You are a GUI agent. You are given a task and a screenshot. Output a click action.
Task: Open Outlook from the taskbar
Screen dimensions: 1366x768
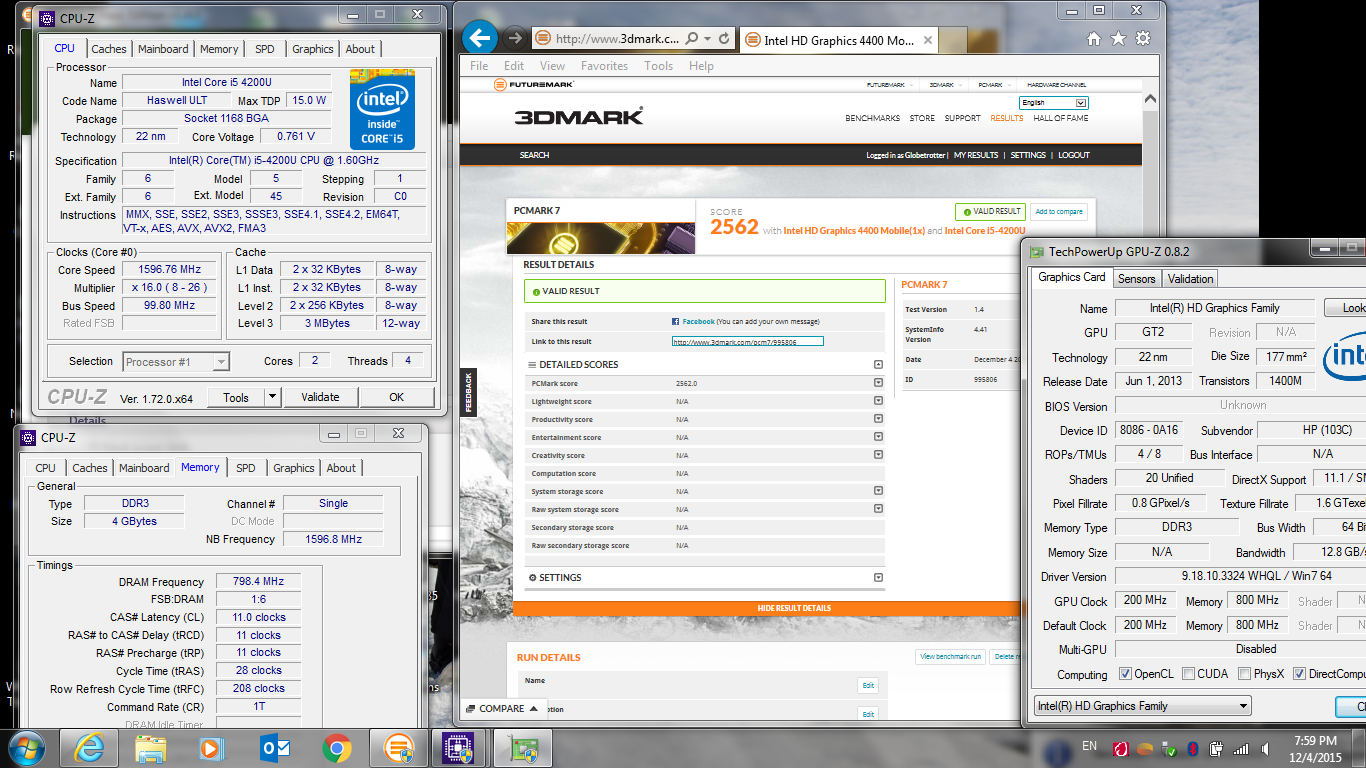(x=274, y=748)
